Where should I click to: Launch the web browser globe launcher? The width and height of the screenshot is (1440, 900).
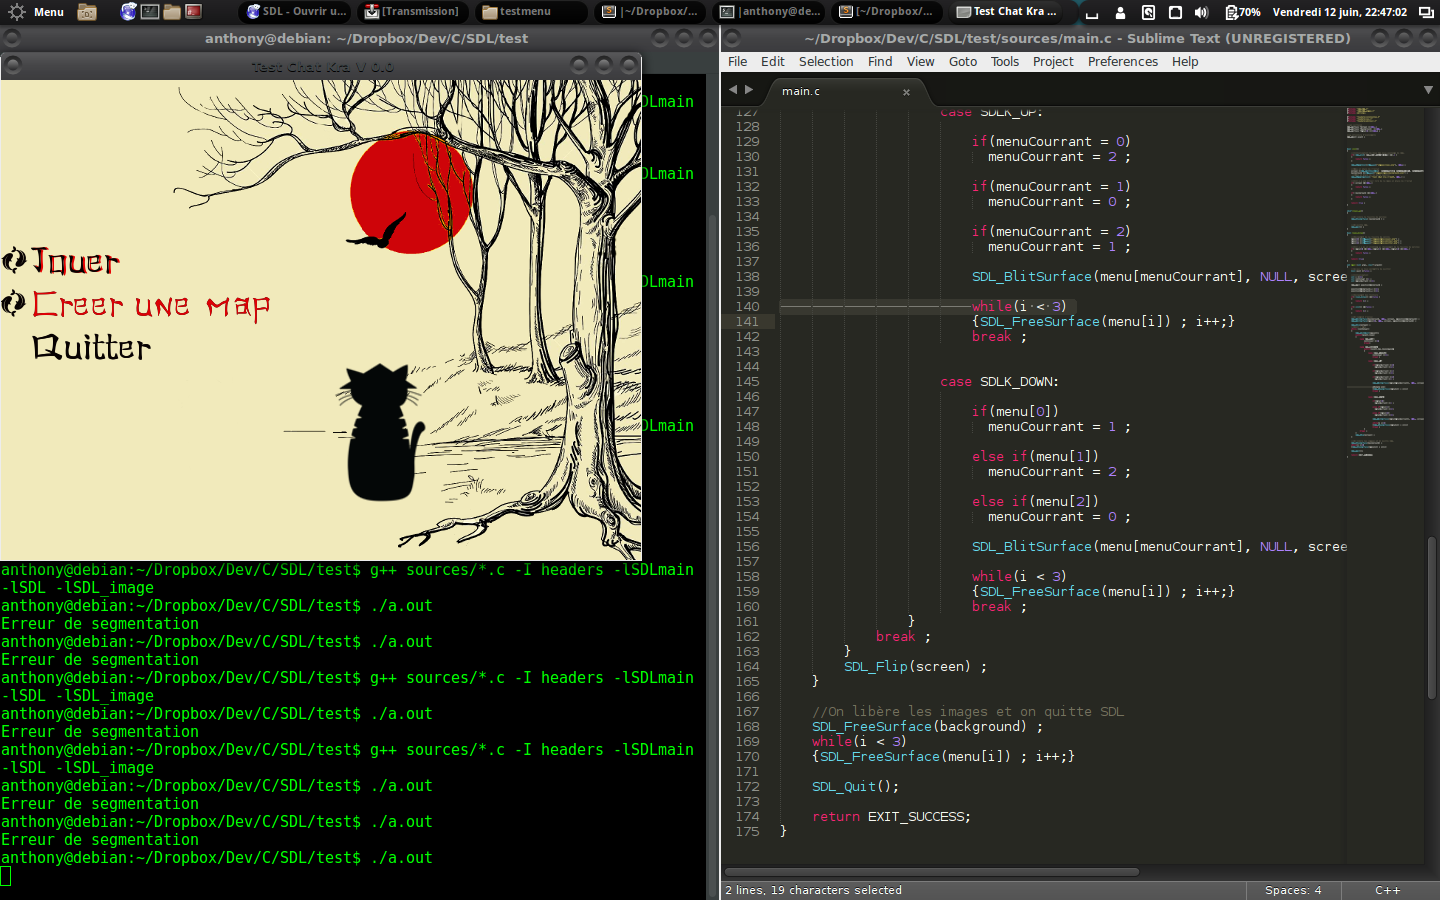tap(128, 12)
